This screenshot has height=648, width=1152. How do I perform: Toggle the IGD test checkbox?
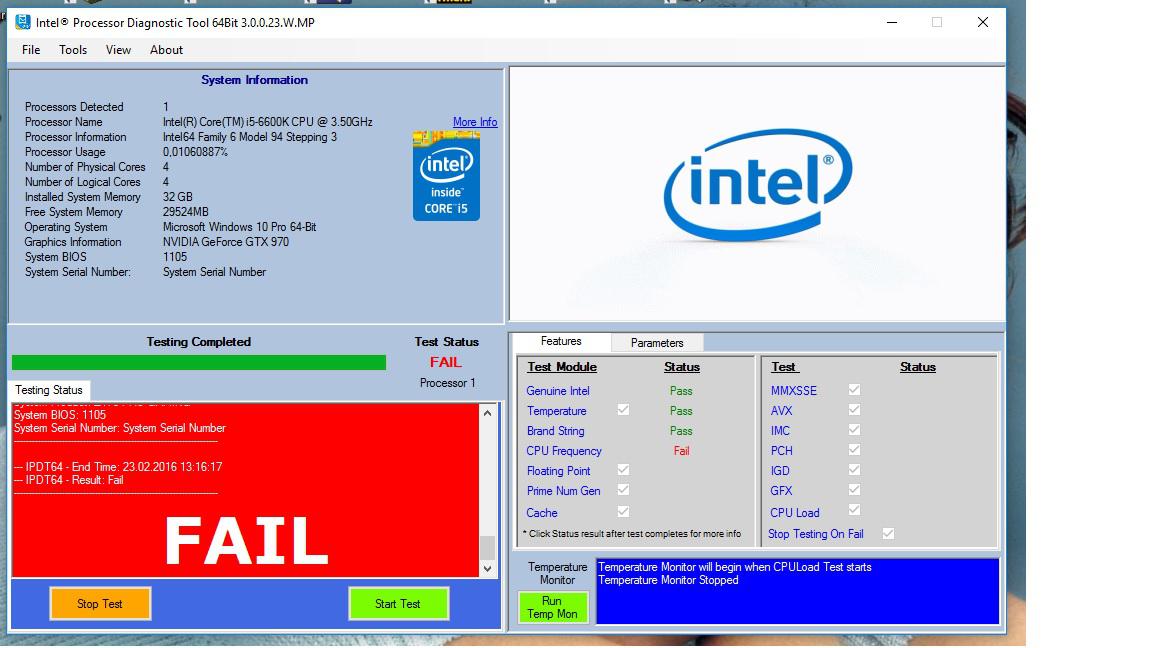click(x=854, y=469)
